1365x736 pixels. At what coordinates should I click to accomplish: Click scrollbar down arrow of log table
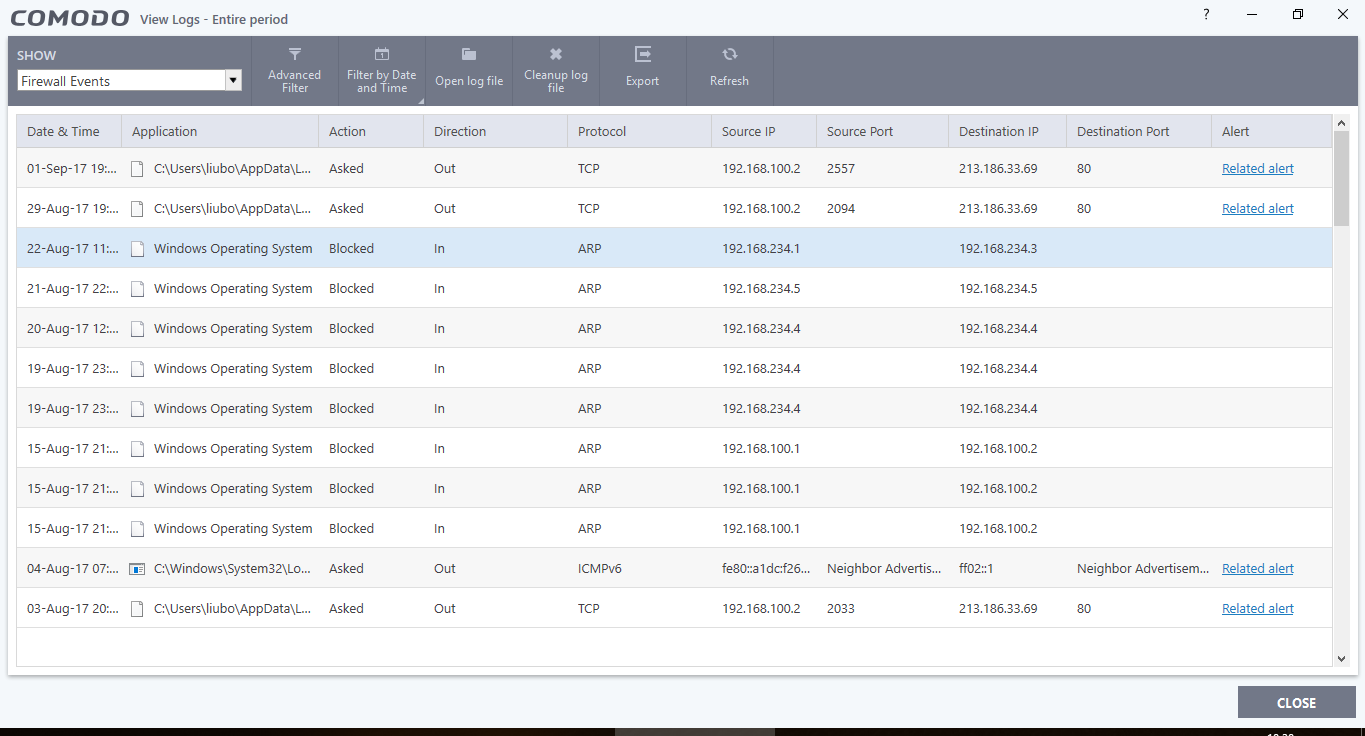pyautogui.click(x=1342, y=658)
